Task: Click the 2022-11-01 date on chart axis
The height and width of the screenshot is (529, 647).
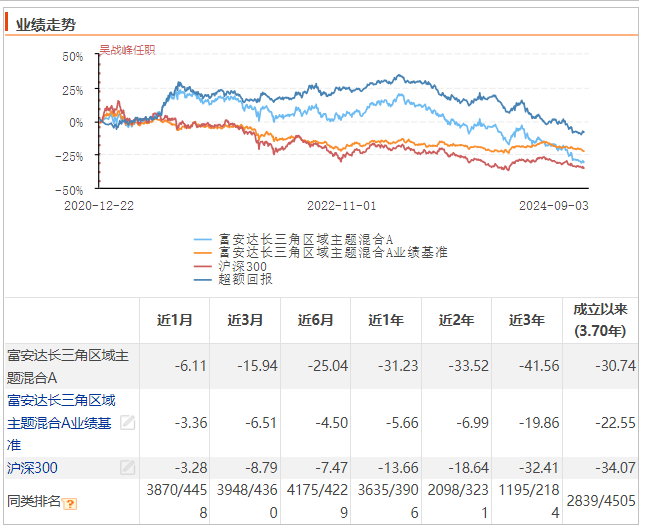Action: [341, 204]
